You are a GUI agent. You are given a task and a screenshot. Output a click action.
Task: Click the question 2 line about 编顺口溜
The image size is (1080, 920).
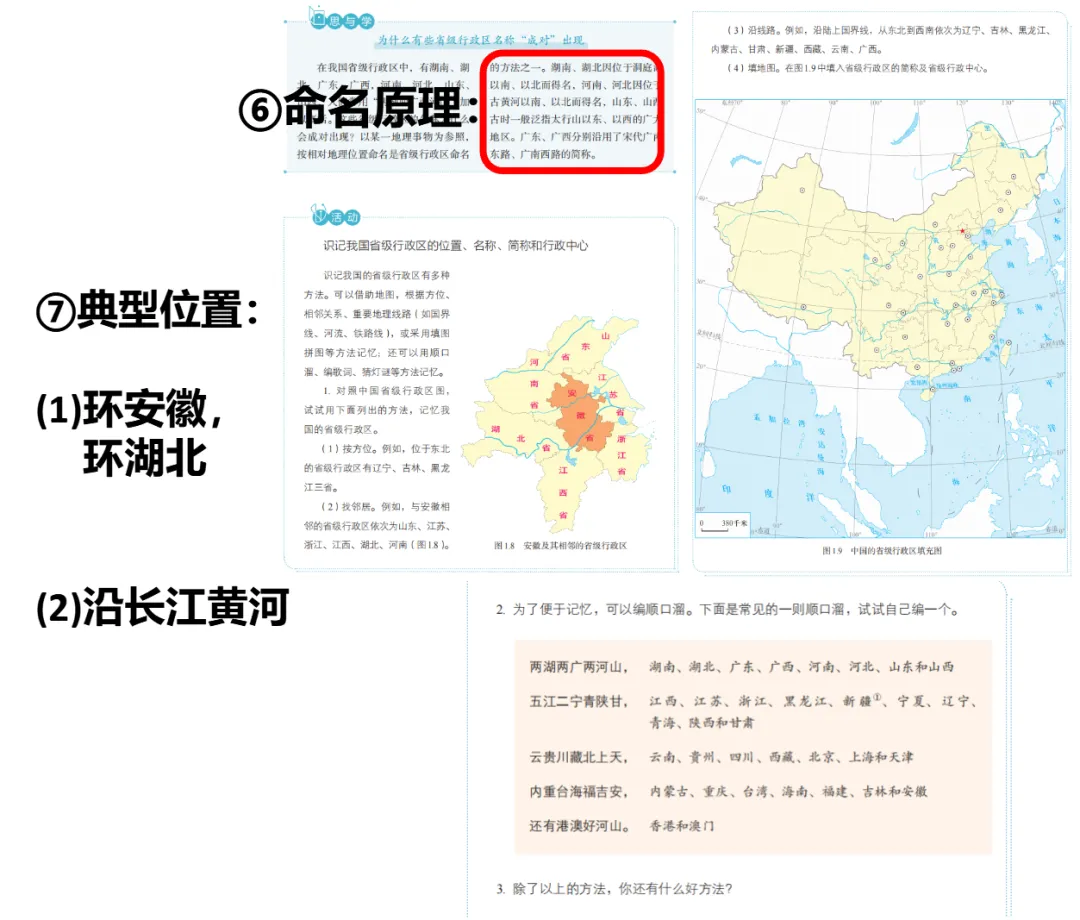pyautogui.click(x=727, y=609)
